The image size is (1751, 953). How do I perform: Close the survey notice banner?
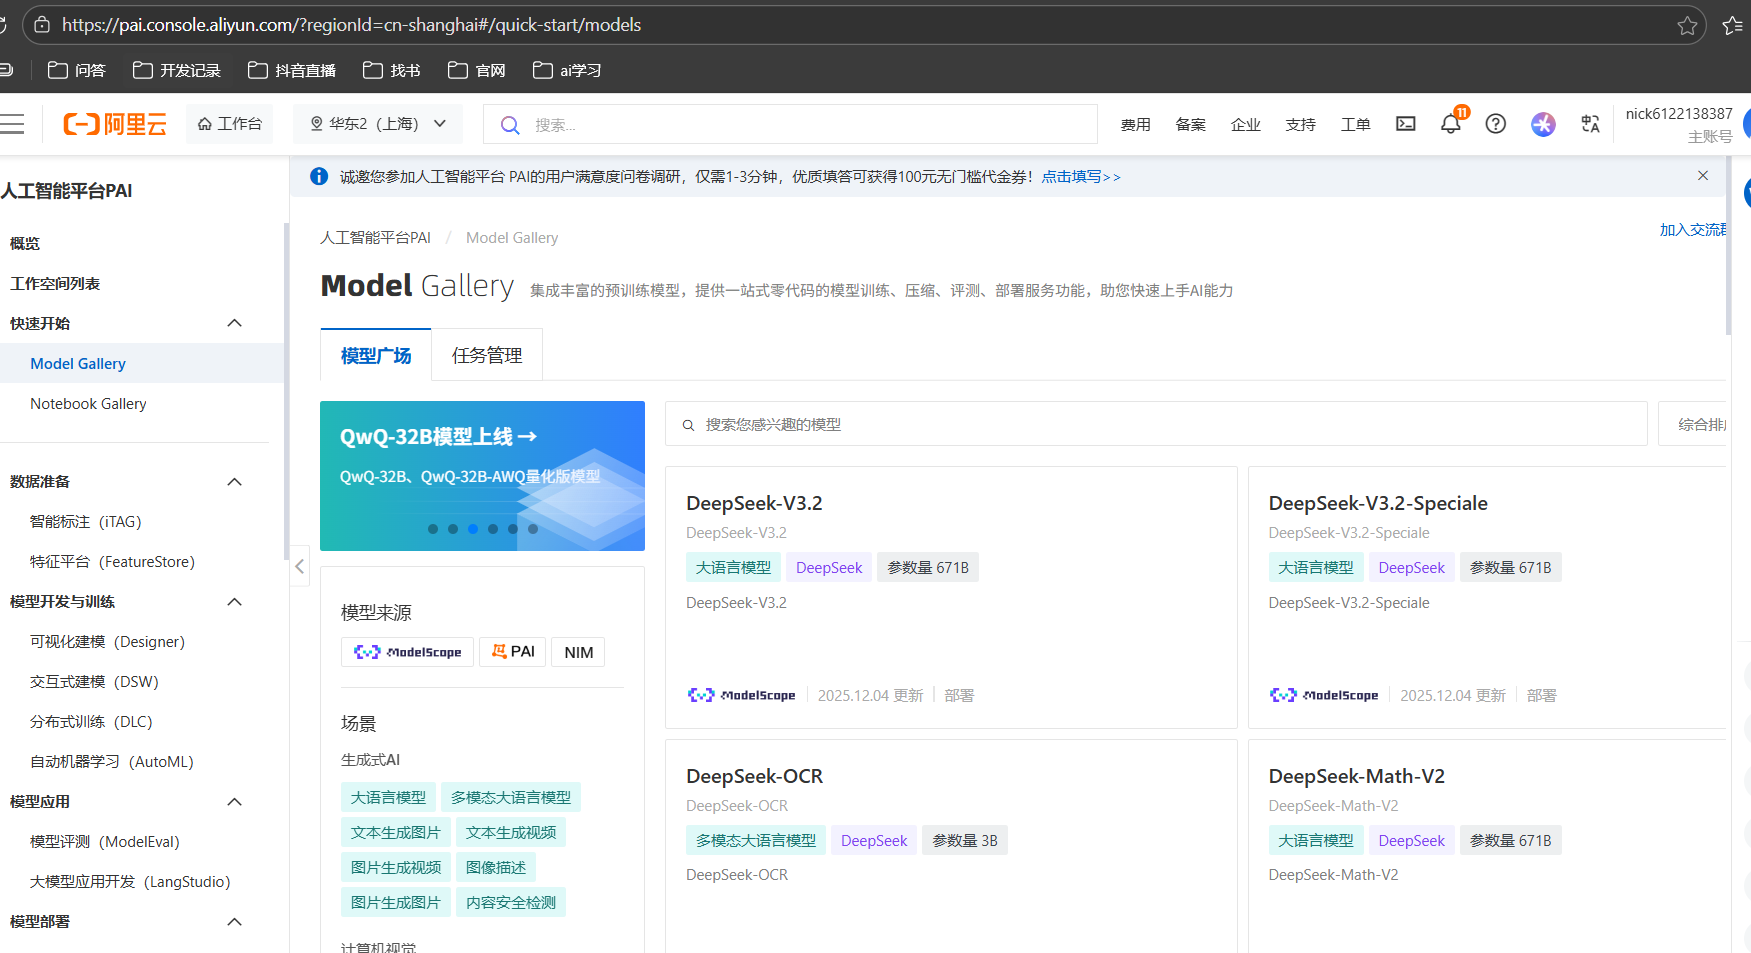coord(1703,176)
